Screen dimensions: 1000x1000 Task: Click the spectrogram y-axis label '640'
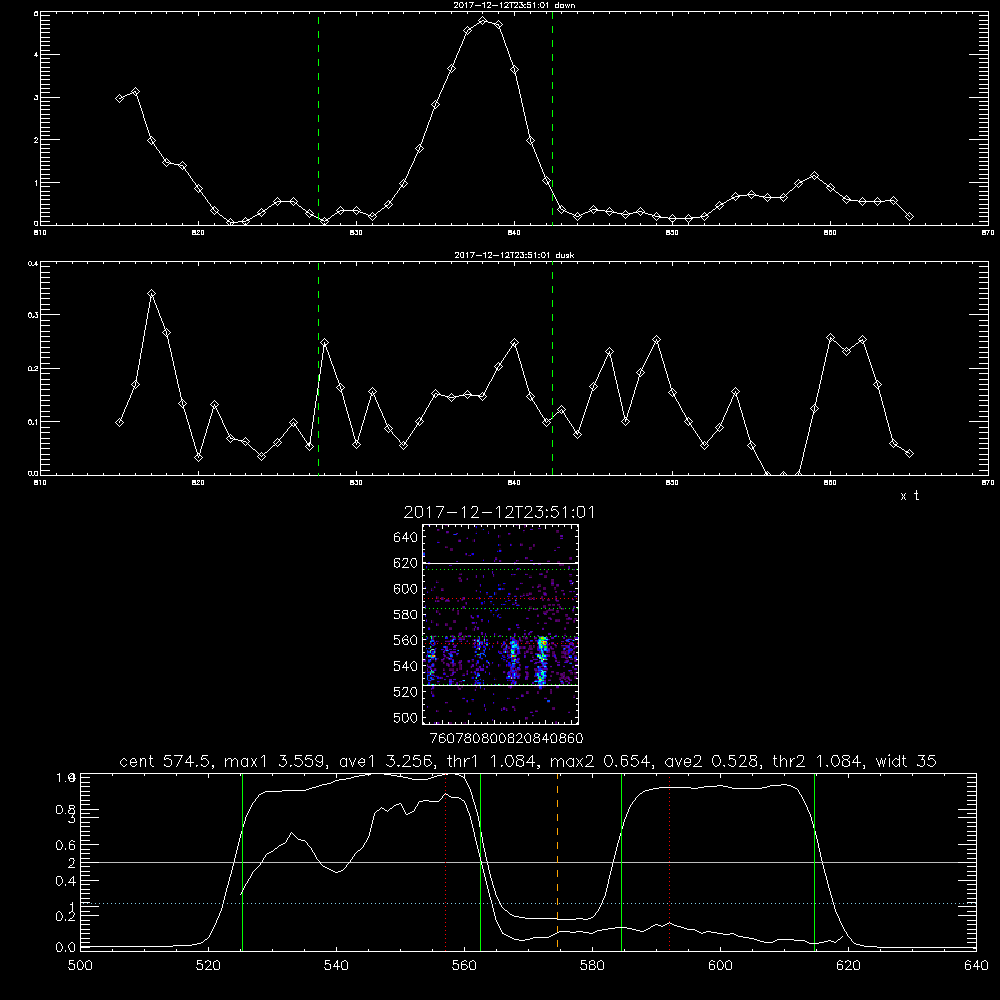click(406, 538)
